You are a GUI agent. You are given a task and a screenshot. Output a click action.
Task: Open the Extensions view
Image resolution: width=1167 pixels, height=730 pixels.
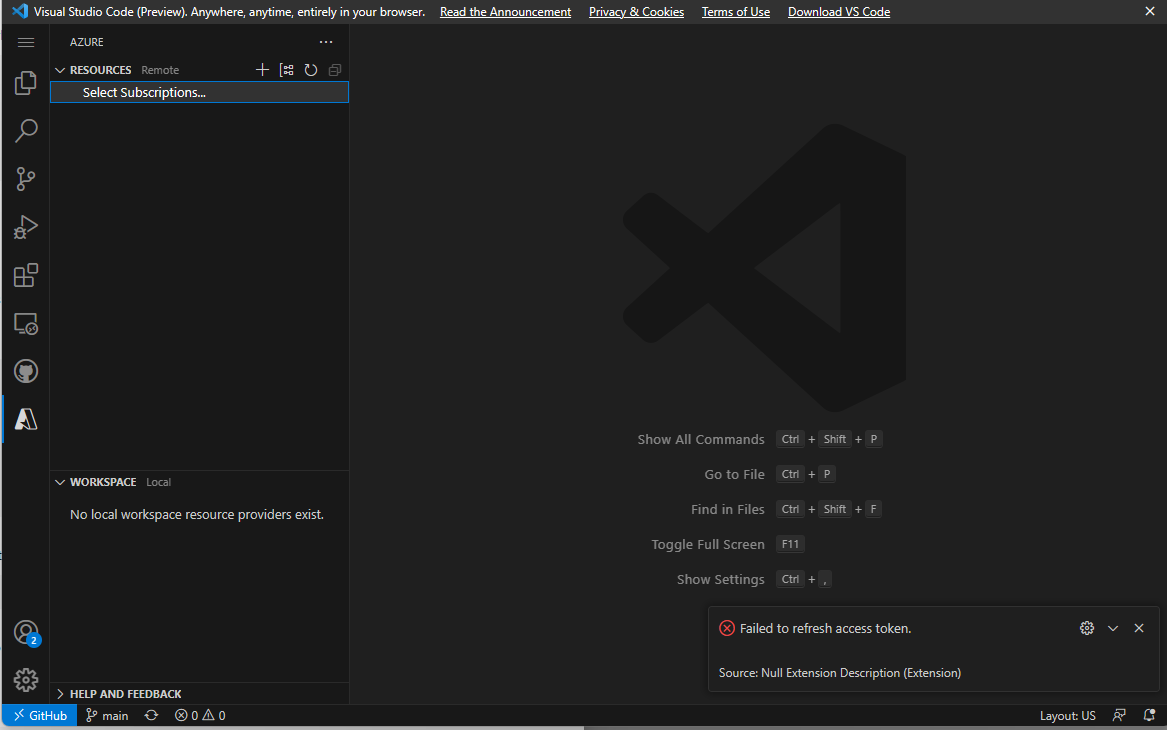(26, 275)
